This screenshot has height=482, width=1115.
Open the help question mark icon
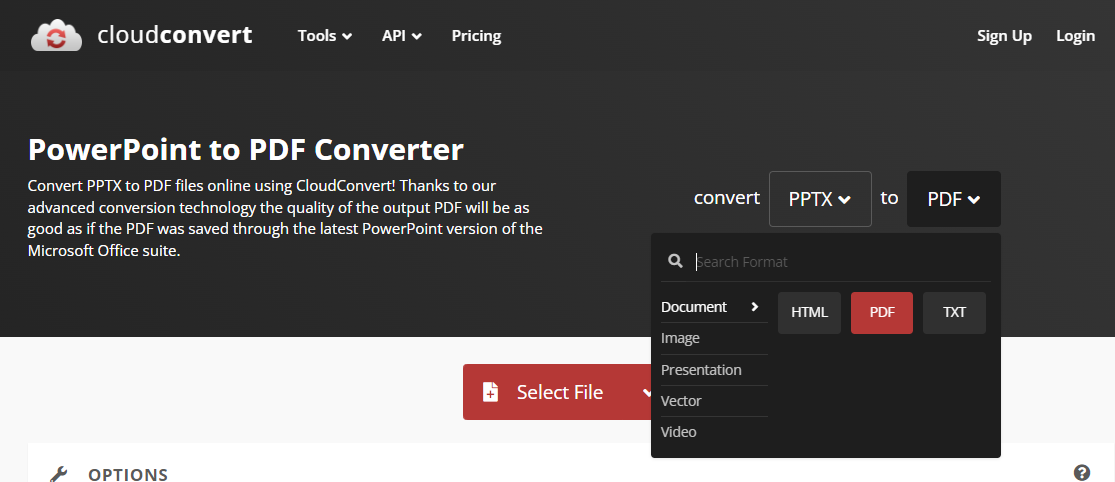(1082, 473)
